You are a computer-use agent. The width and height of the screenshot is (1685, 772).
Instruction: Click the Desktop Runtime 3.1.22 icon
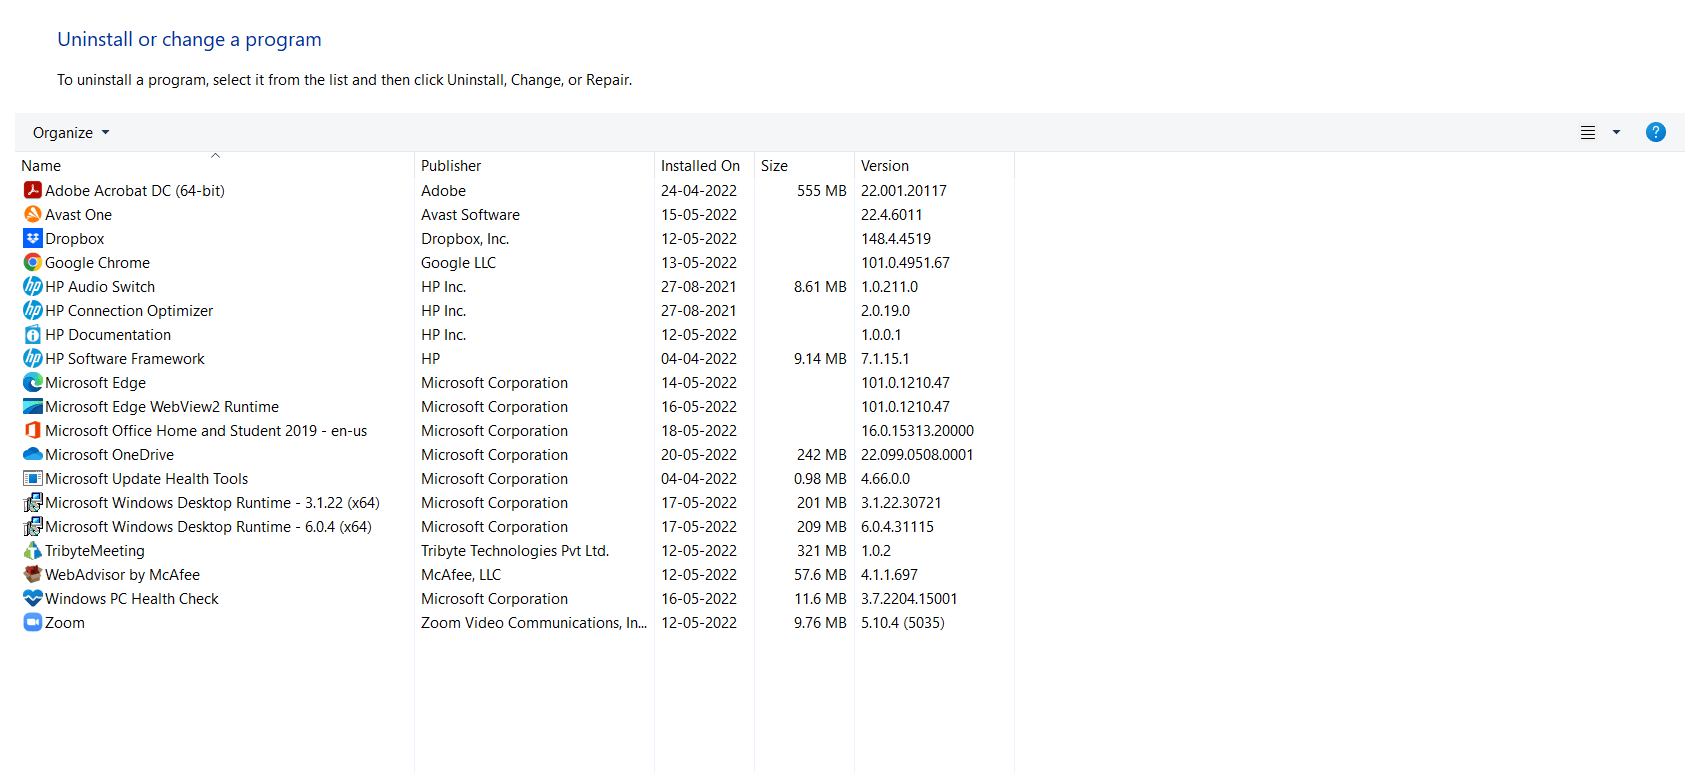[33, 502]
